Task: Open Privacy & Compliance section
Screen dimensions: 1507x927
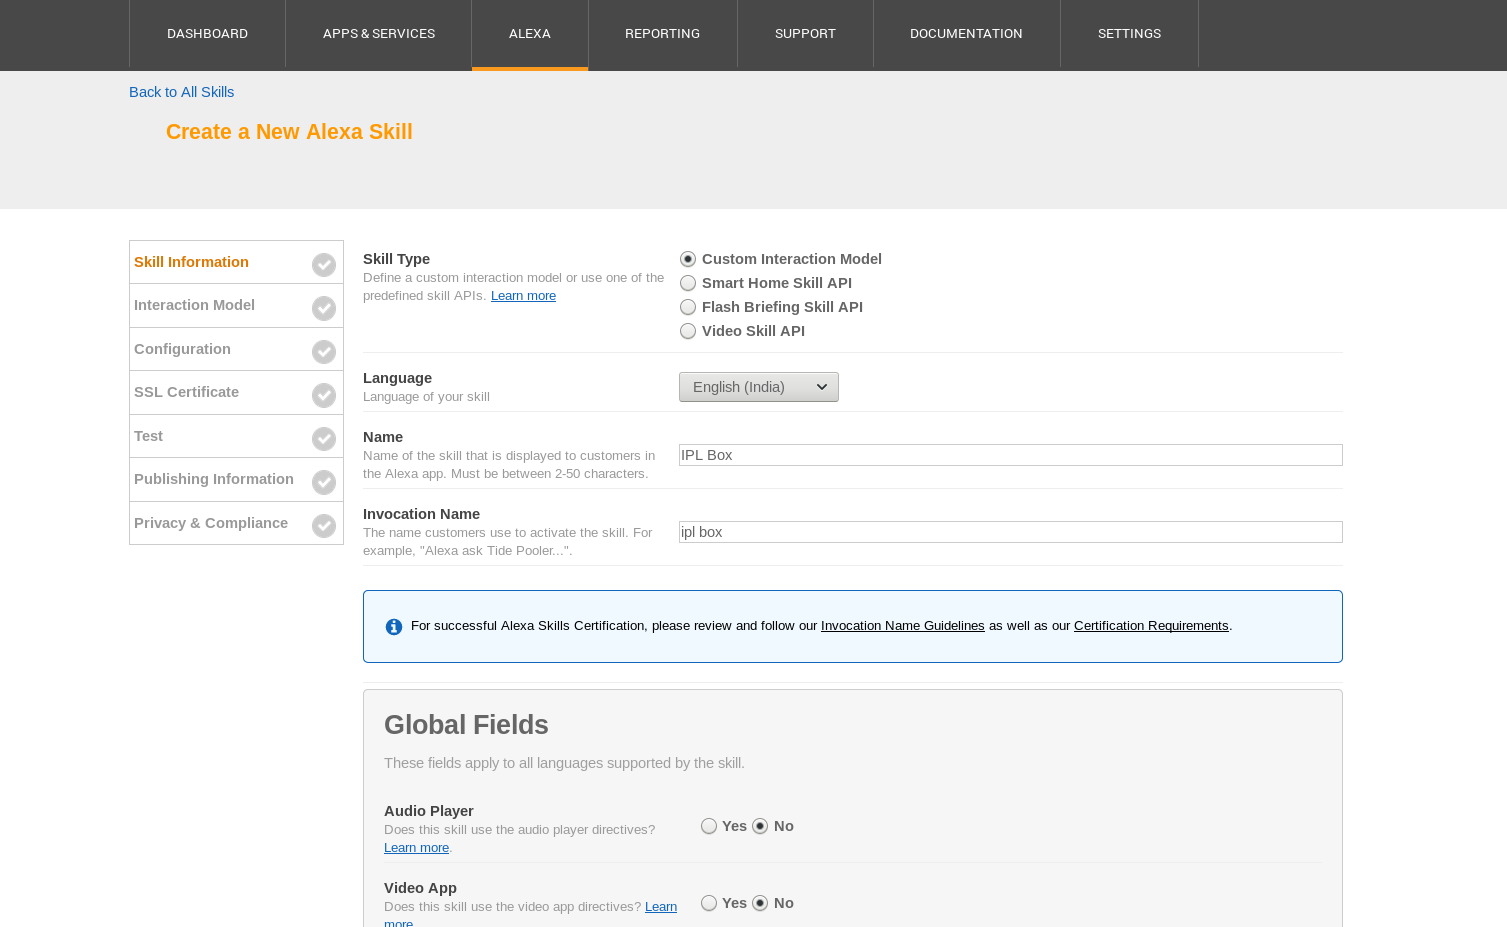Action: 236,523
